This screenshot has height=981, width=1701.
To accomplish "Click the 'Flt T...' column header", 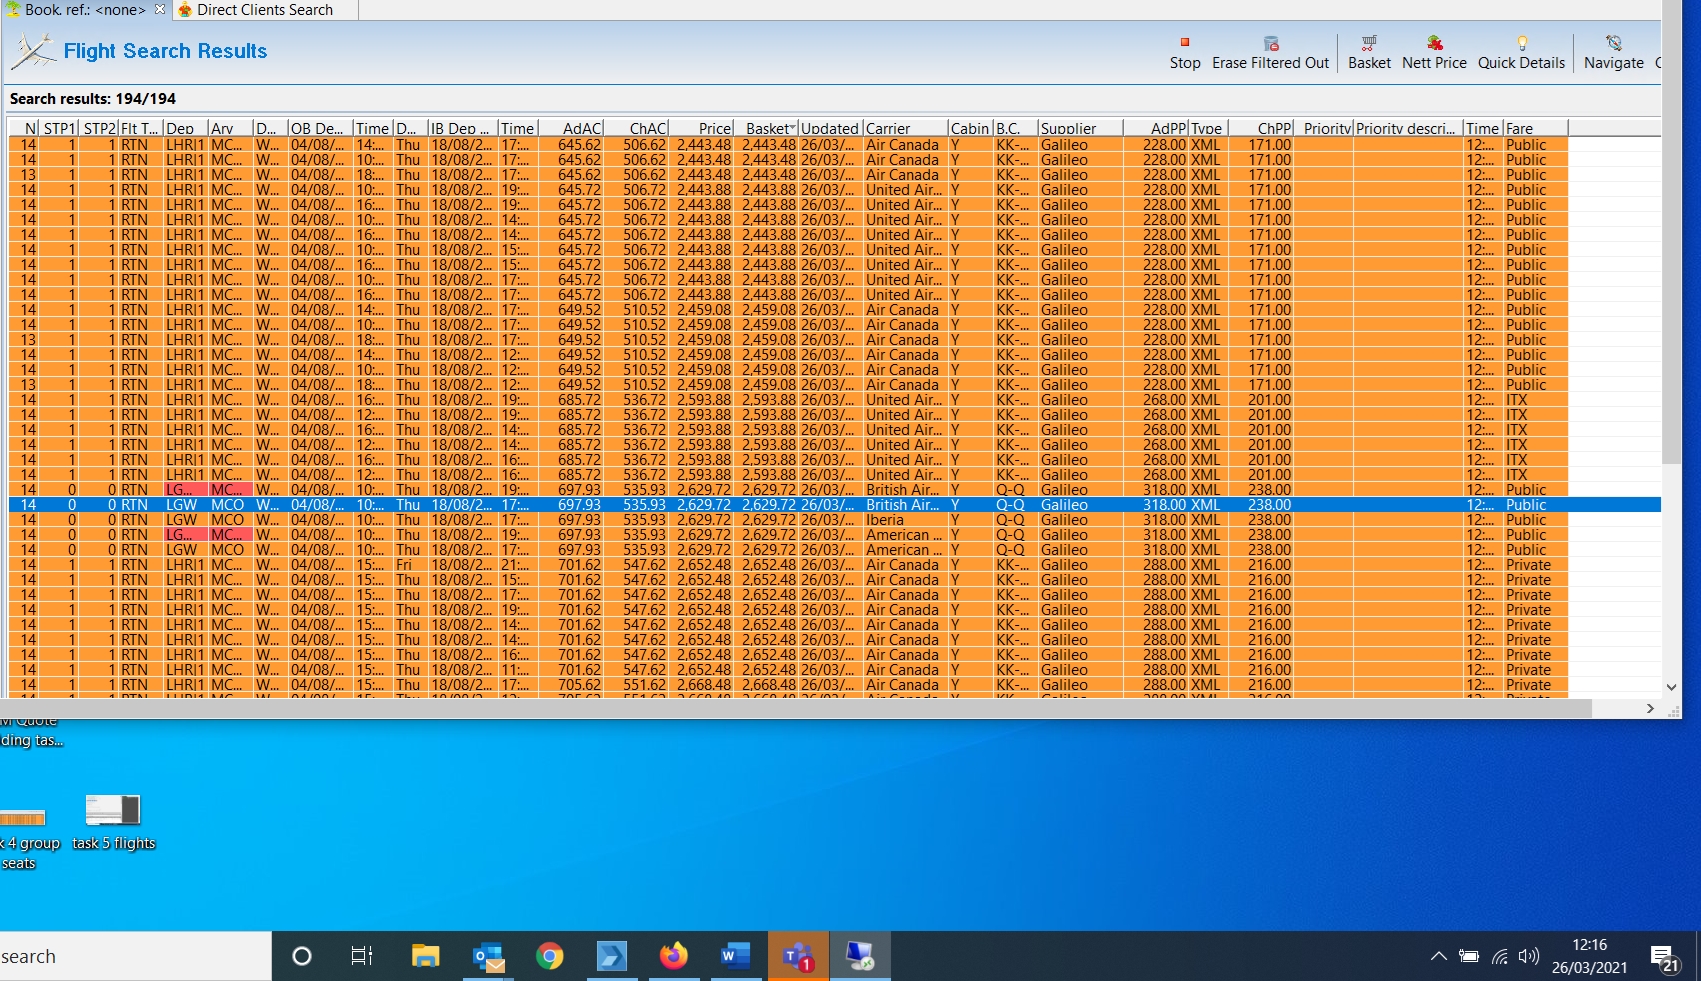I will [x=141, y=128].
